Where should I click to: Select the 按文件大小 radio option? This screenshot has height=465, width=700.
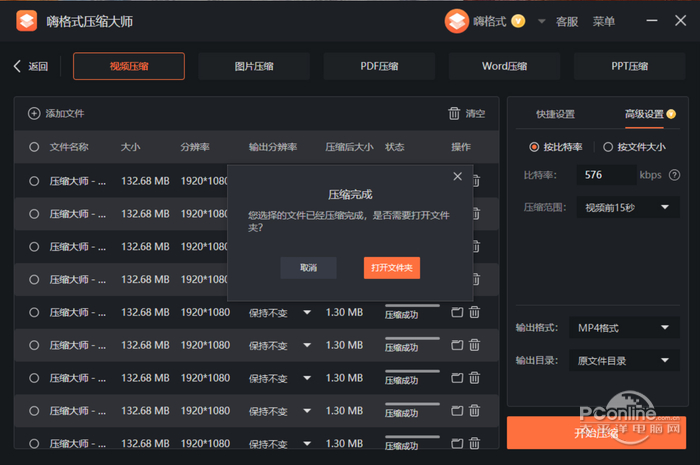click(x=634, y=147)
